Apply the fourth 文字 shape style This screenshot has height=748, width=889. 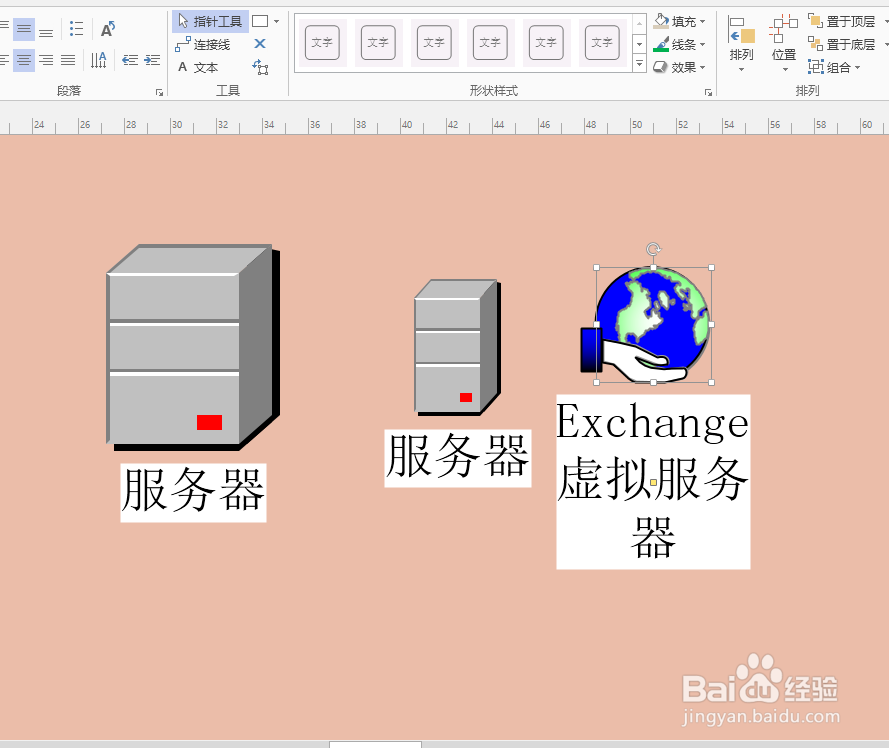pyautogui.click(x=490, y=43)
